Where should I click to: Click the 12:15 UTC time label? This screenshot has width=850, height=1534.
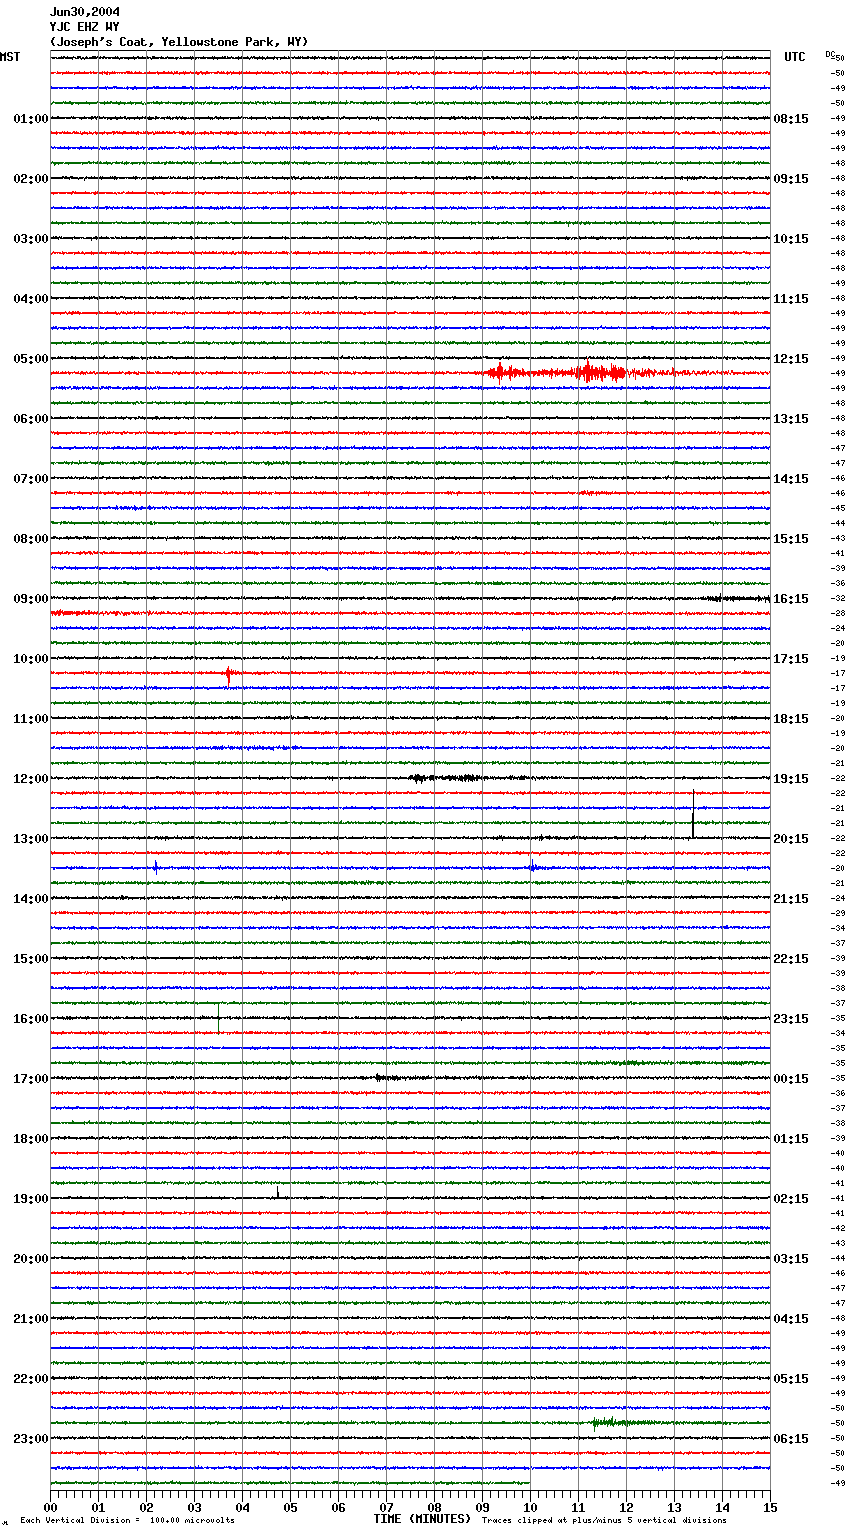(x=791, y=359)
